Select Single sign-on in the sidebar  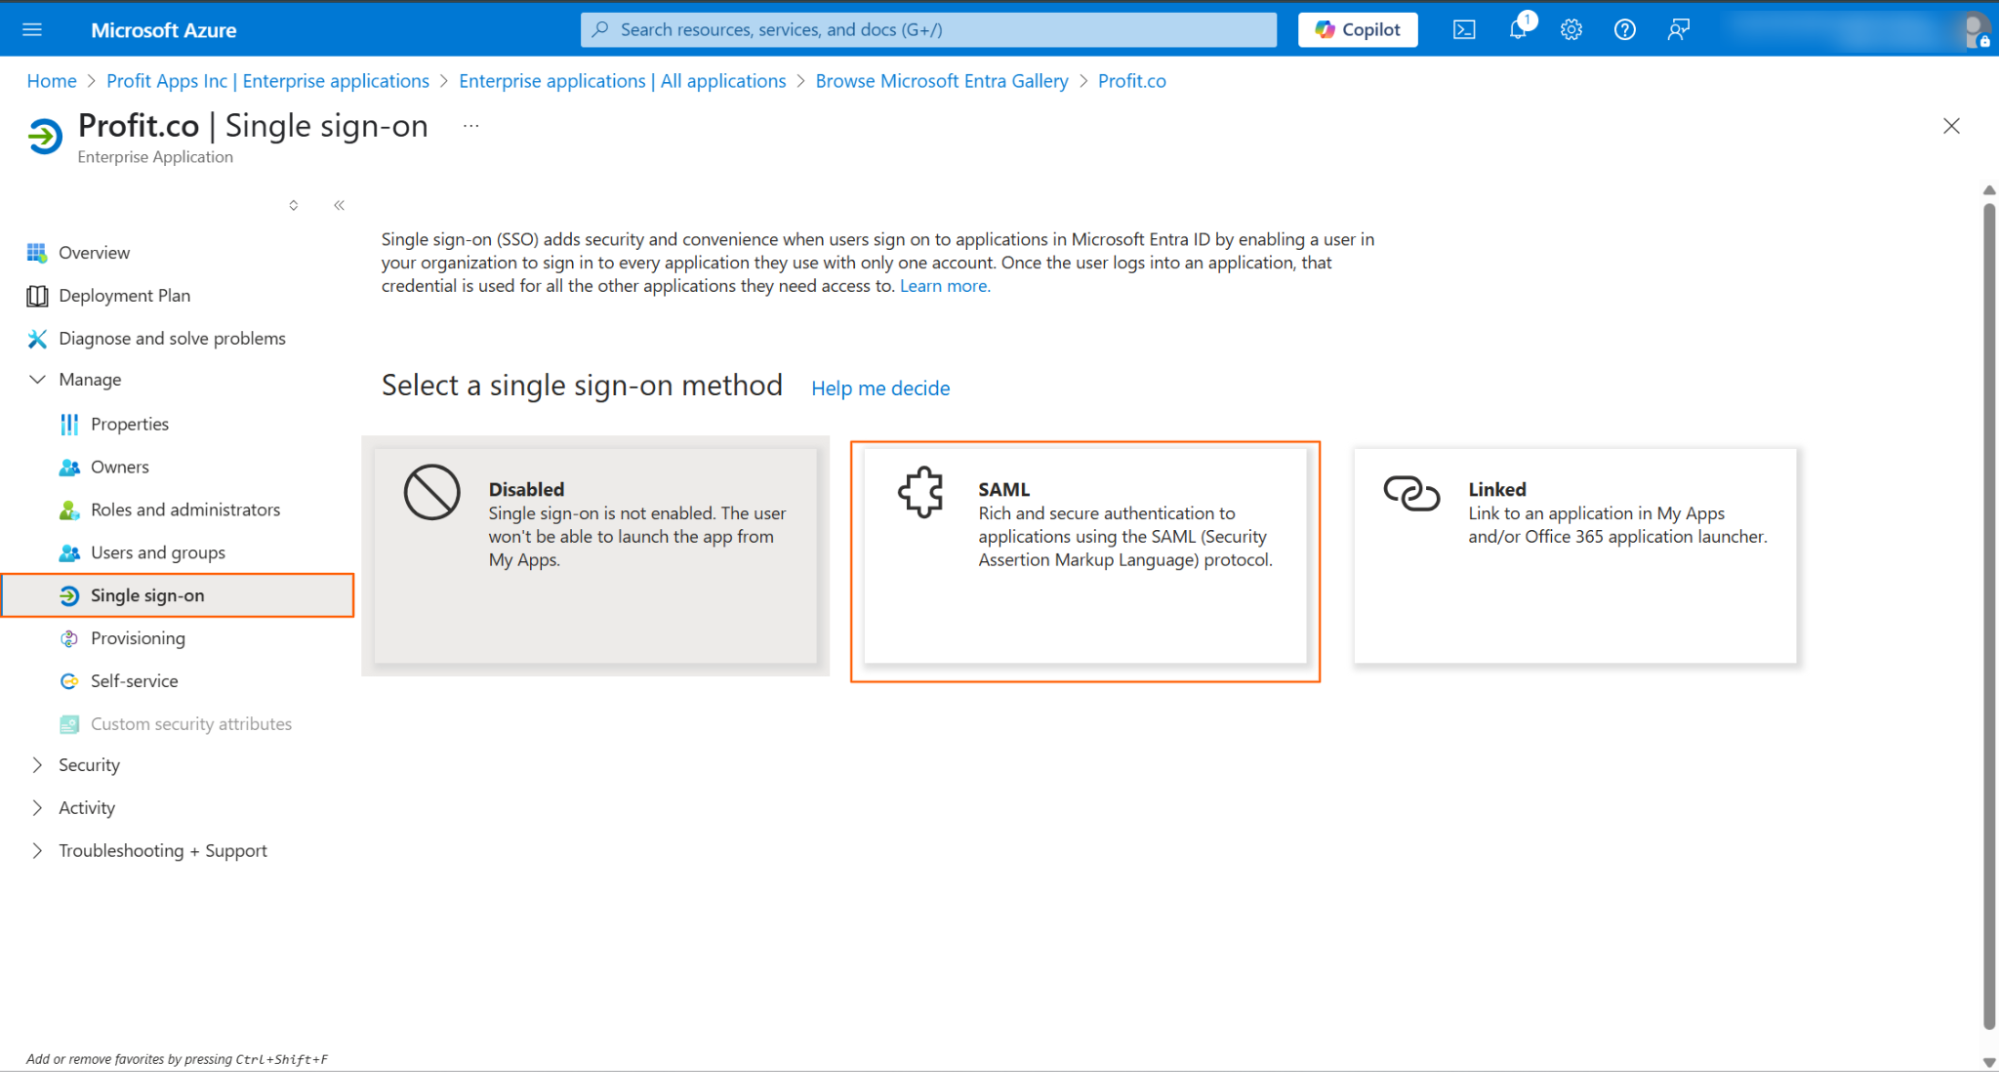pyautogui.click(x=178, y=595)
